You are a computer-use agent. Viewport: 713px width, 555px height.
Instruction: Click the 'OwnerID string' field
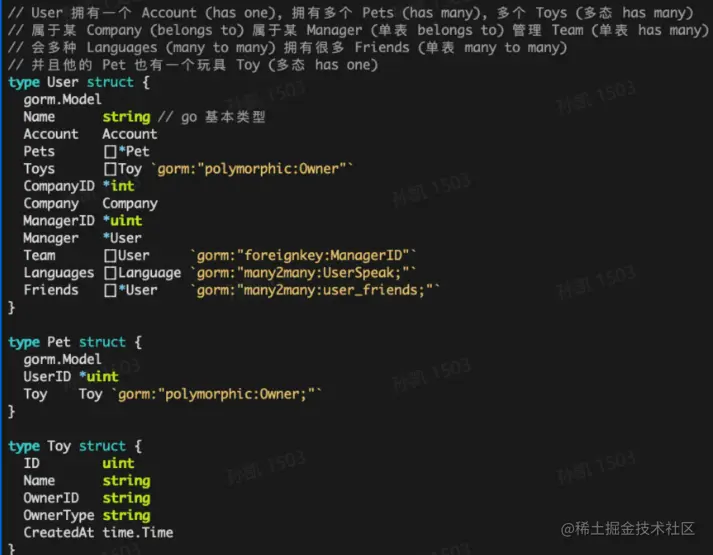87,498
